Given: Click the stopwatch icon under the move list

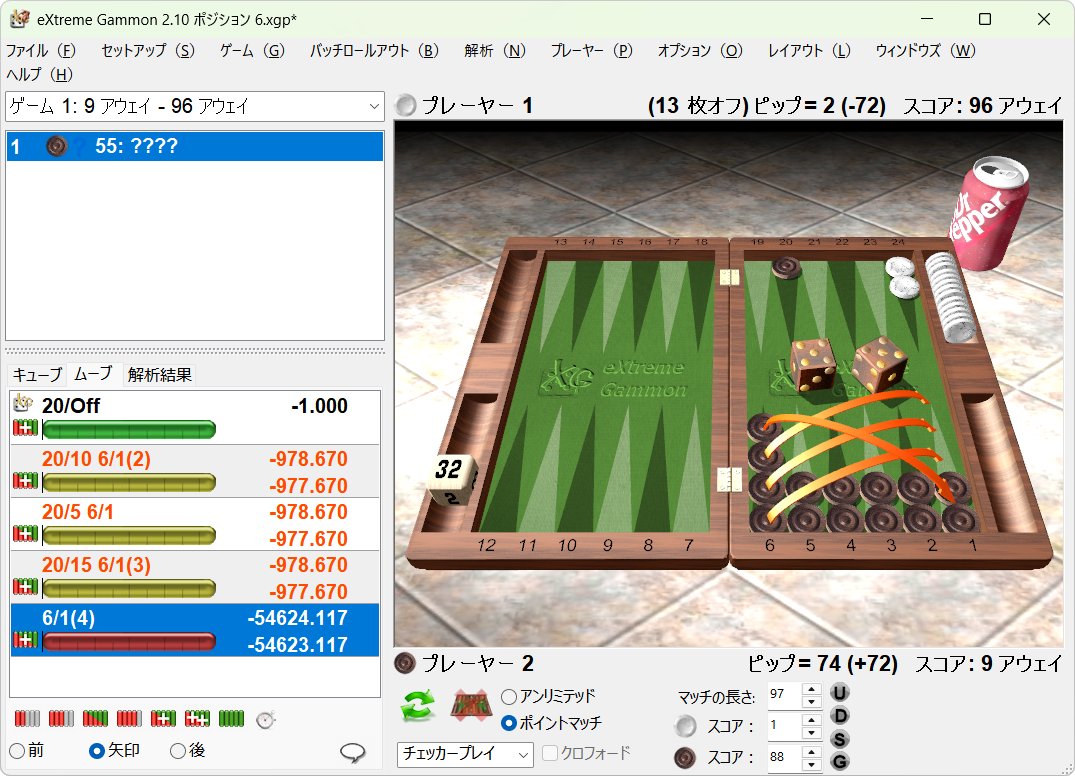Looking at the screenshot, I should [265, 720].
